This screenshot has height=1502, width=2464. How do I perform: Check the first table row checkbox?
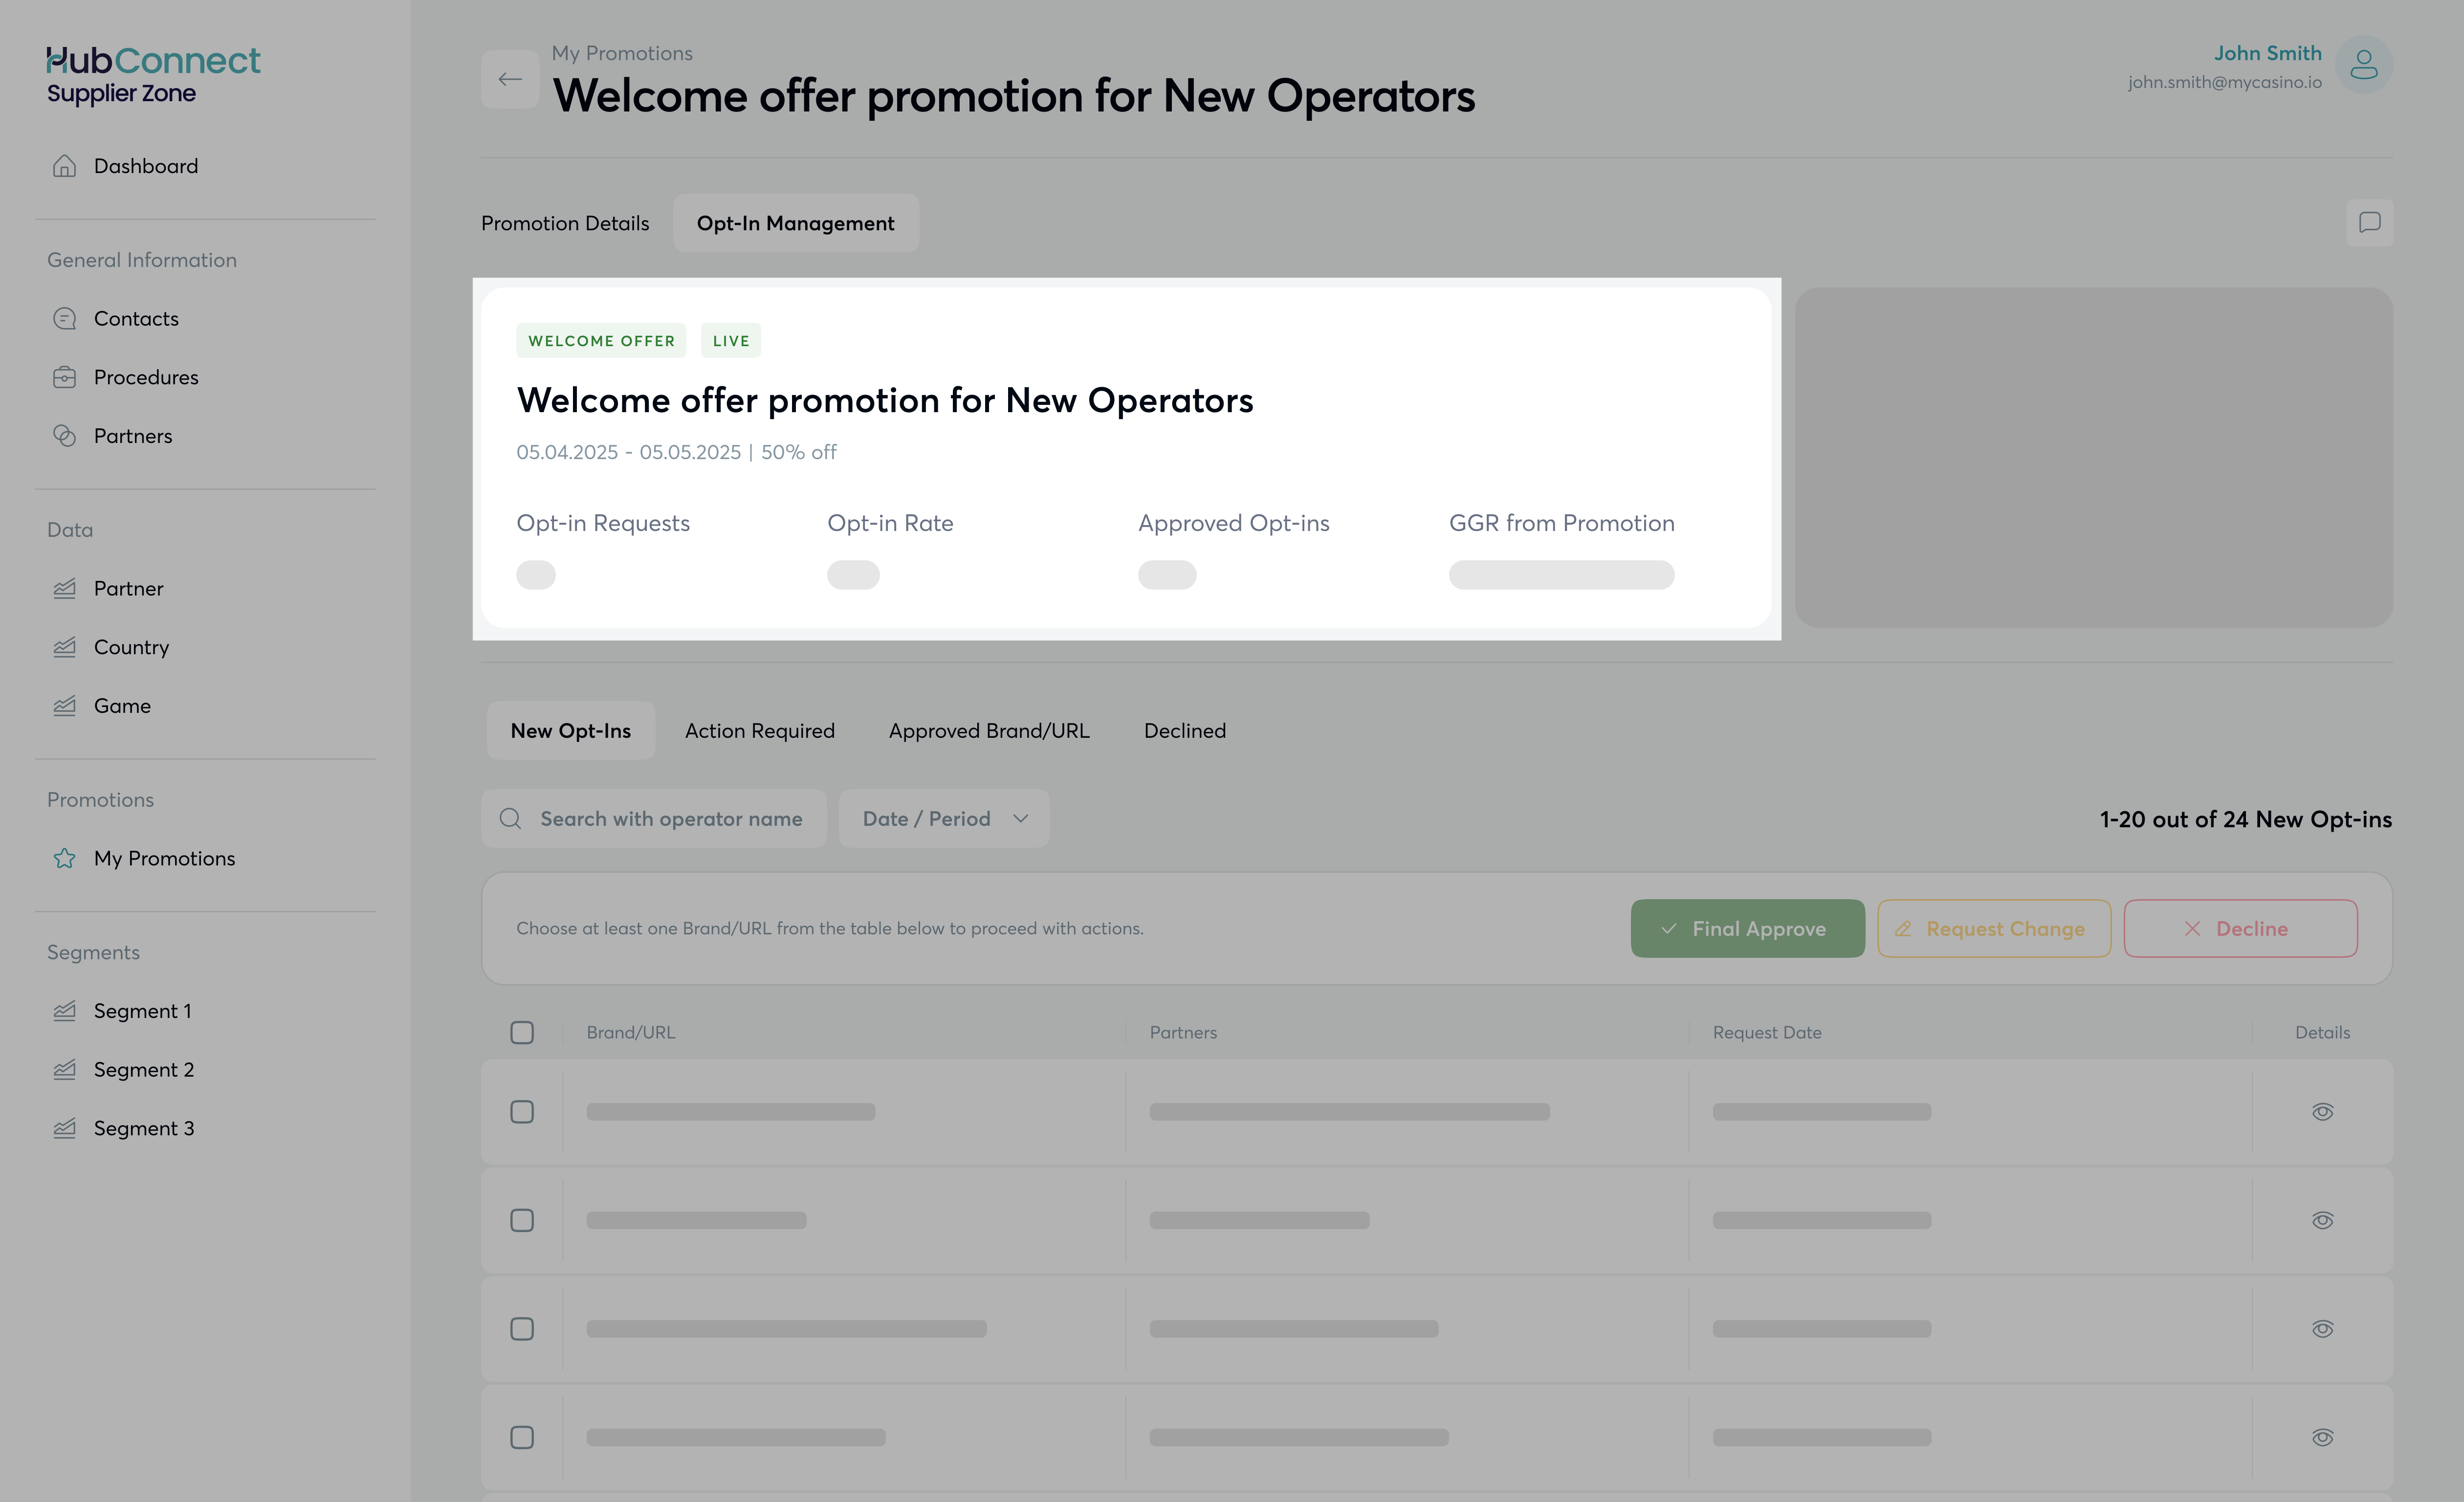522,1112
